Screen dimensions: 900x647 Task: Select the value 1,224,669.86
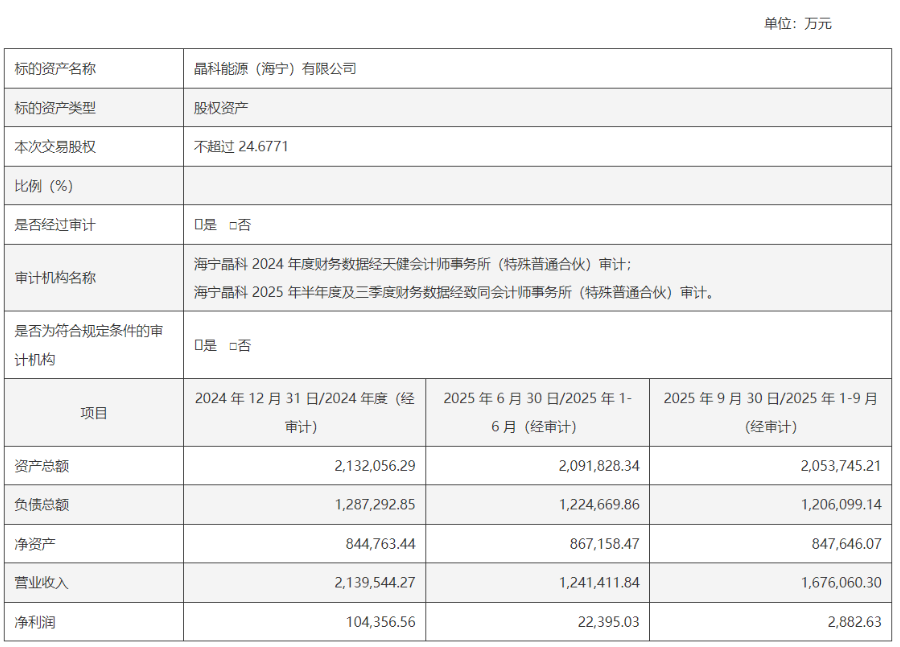click(x=599, y=505)
